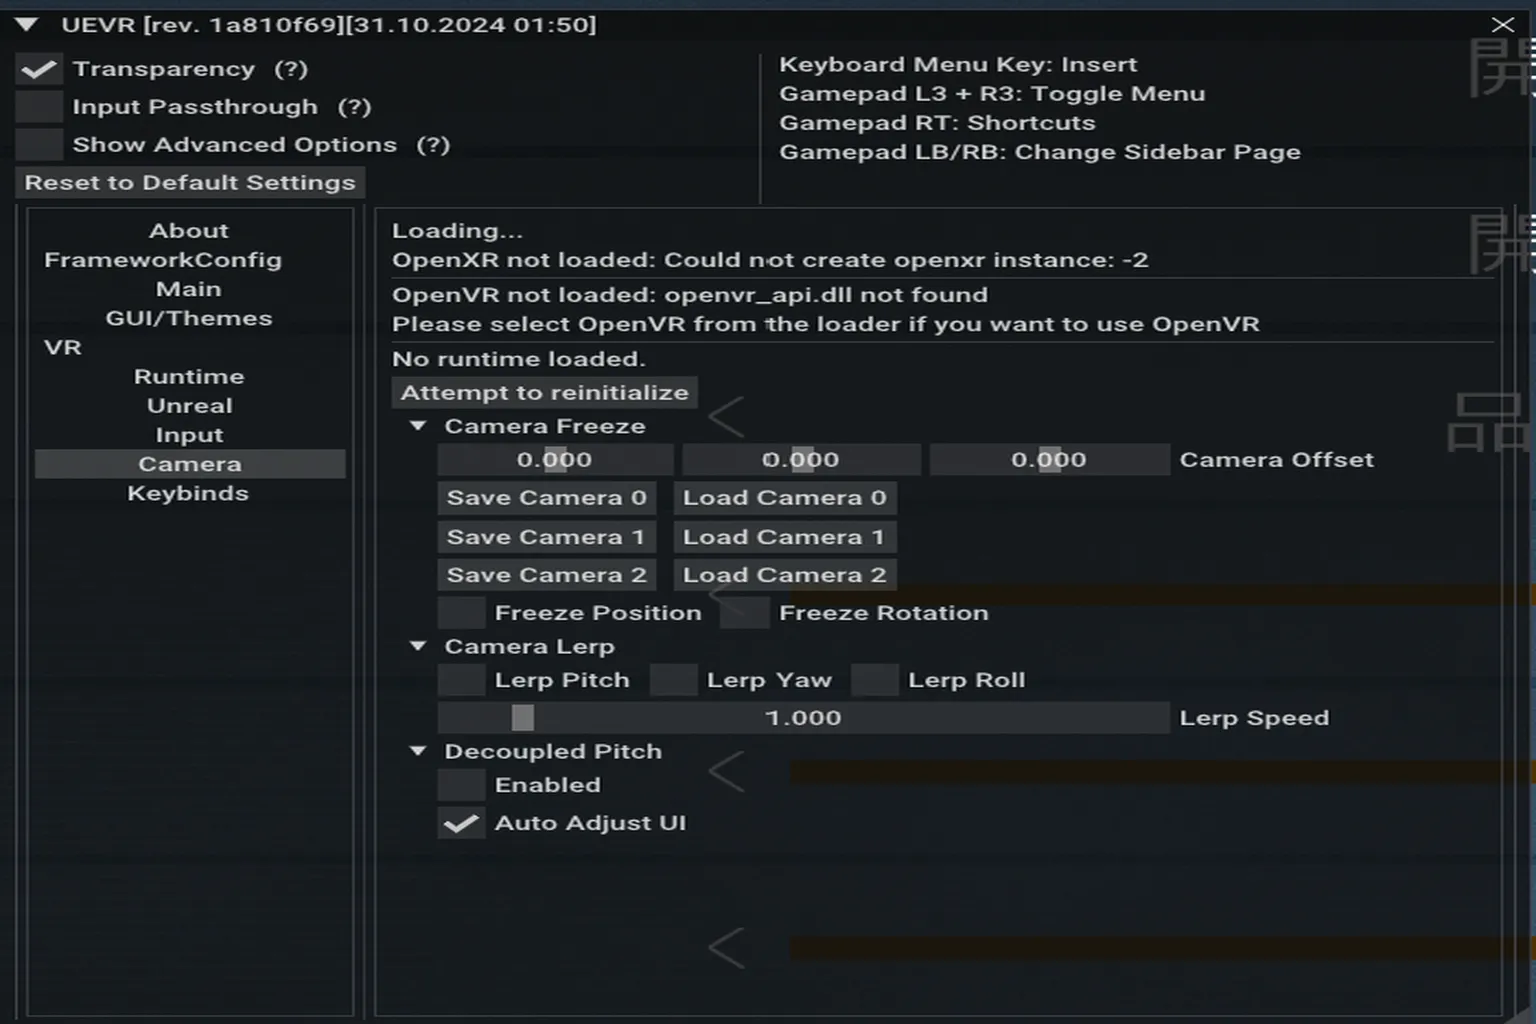Uncheck the Auto Adjust UI option

tap(461, 823)
